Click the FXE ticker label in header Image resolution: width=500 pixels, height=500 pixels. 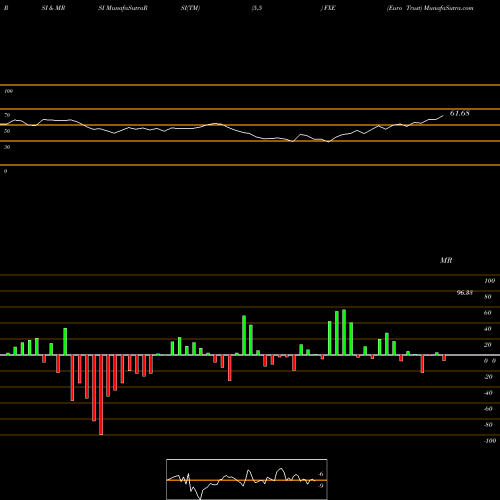[x=329, y=8]
